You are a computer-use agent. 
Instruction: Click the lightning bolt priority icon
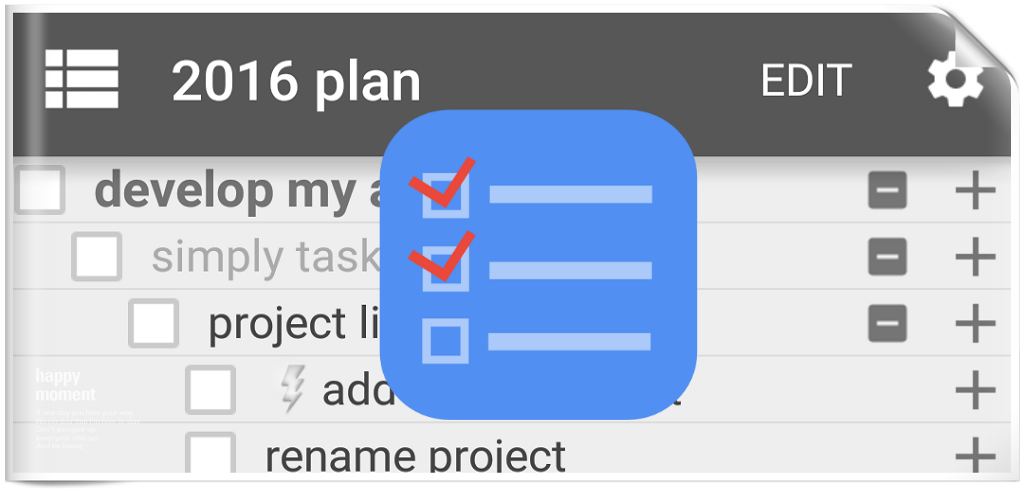point(292,388)
